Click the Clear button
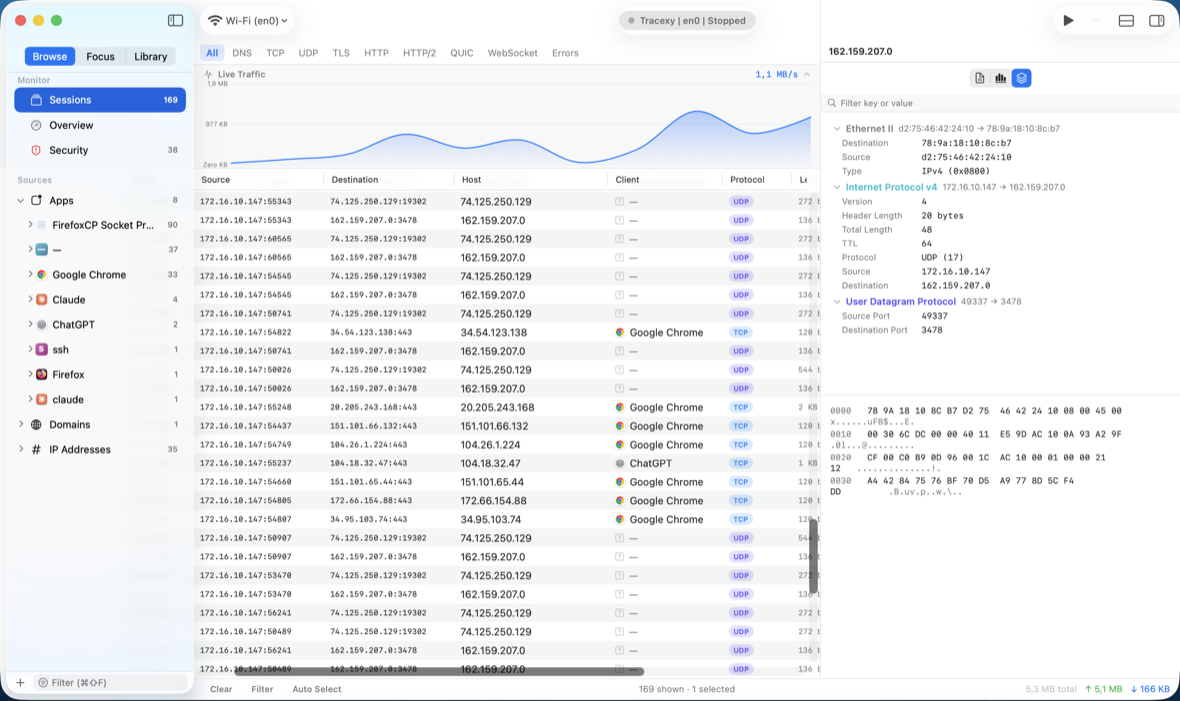1180x701 pixels. (x=221, y=689)
